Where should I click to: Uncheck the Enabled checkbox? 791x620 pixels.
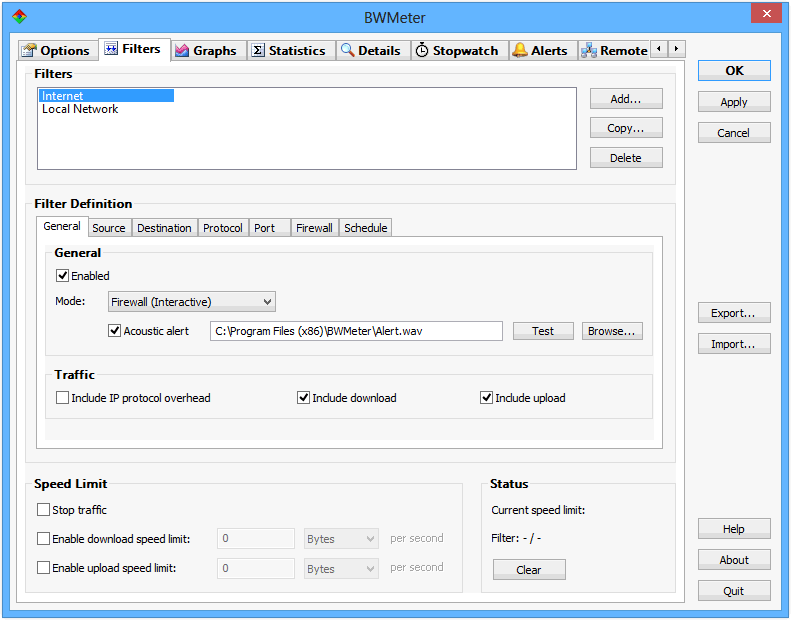[62, 275]
